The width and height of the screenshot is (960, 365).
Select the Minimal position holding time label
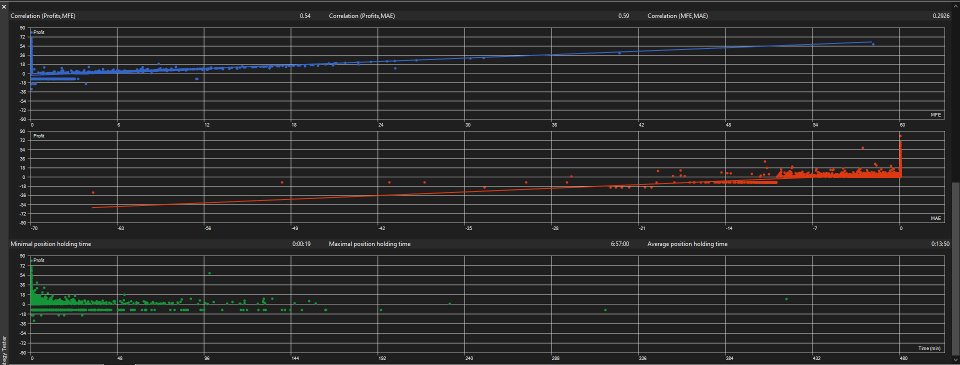click(x=51, y=244)
